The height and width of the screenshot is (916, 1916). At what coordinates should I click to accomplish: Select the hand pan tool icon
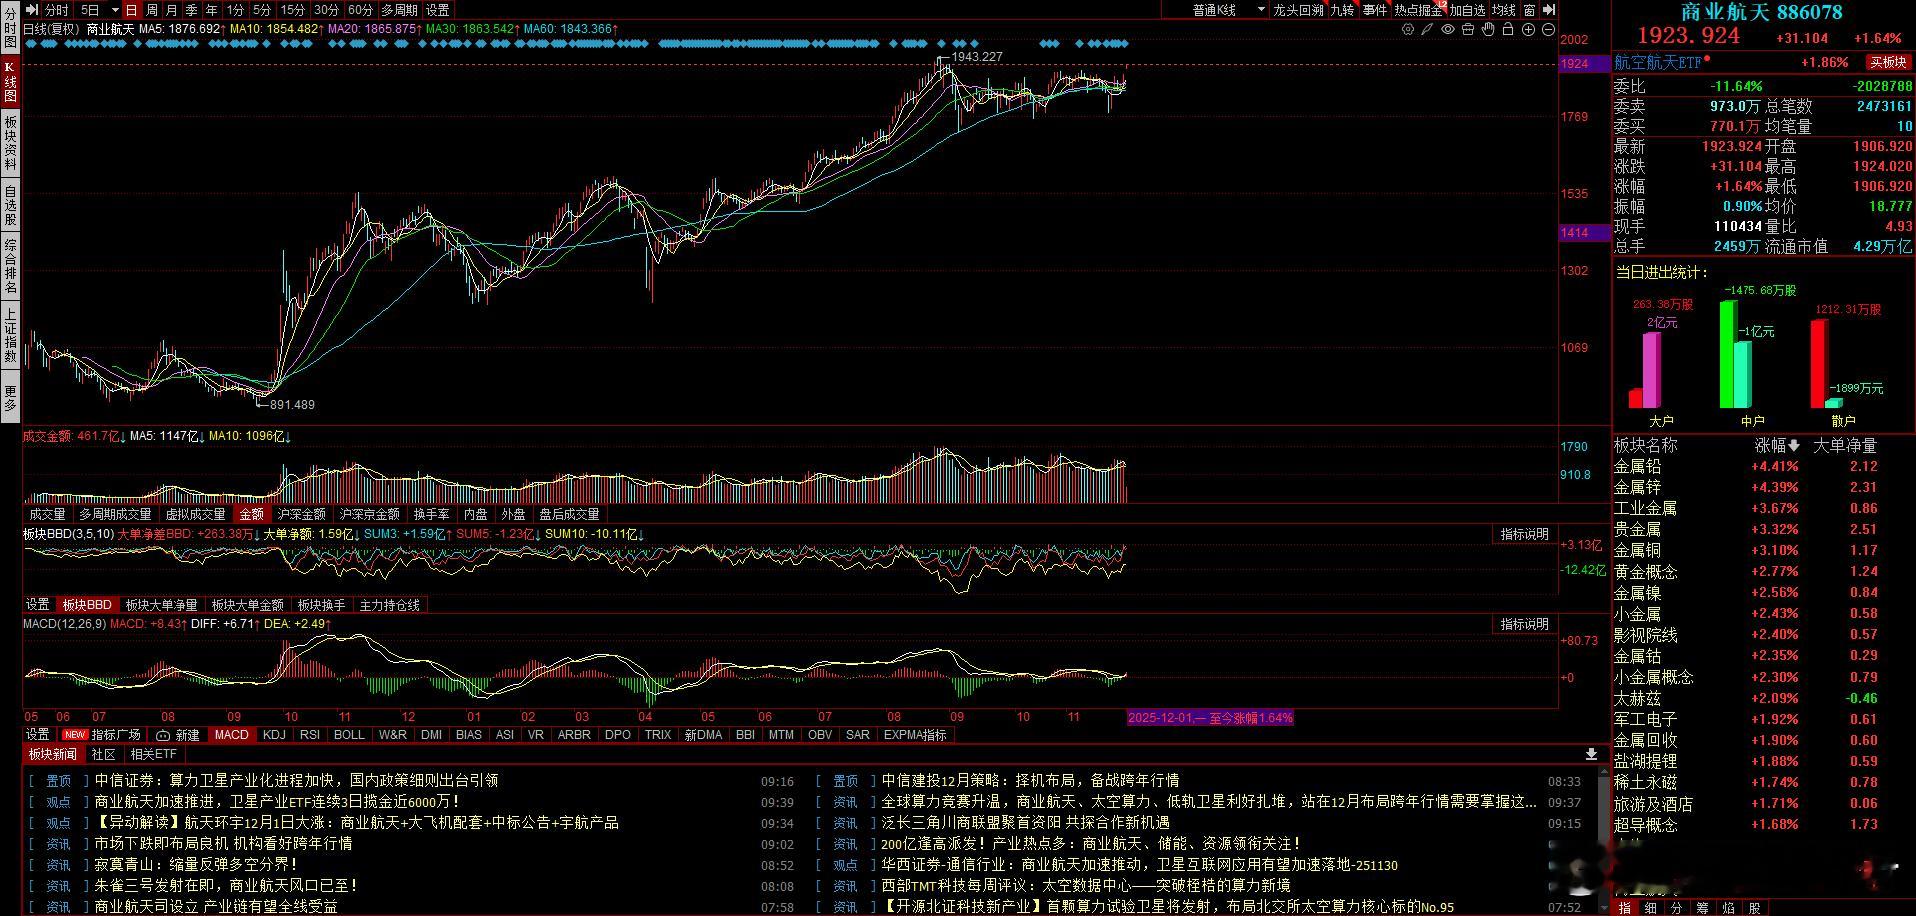(x=1488, y=29)
